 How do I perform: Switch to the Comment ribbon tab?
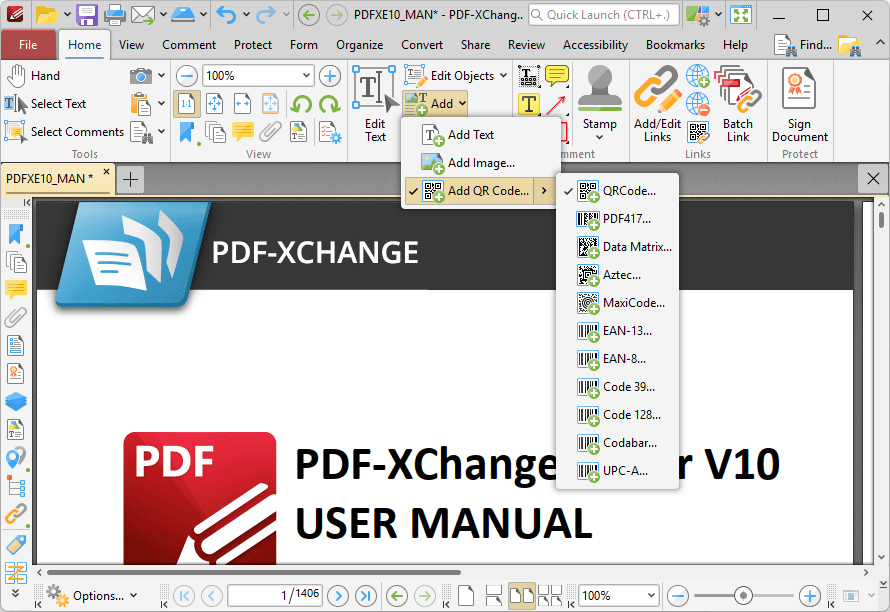(x=189, y=45)
